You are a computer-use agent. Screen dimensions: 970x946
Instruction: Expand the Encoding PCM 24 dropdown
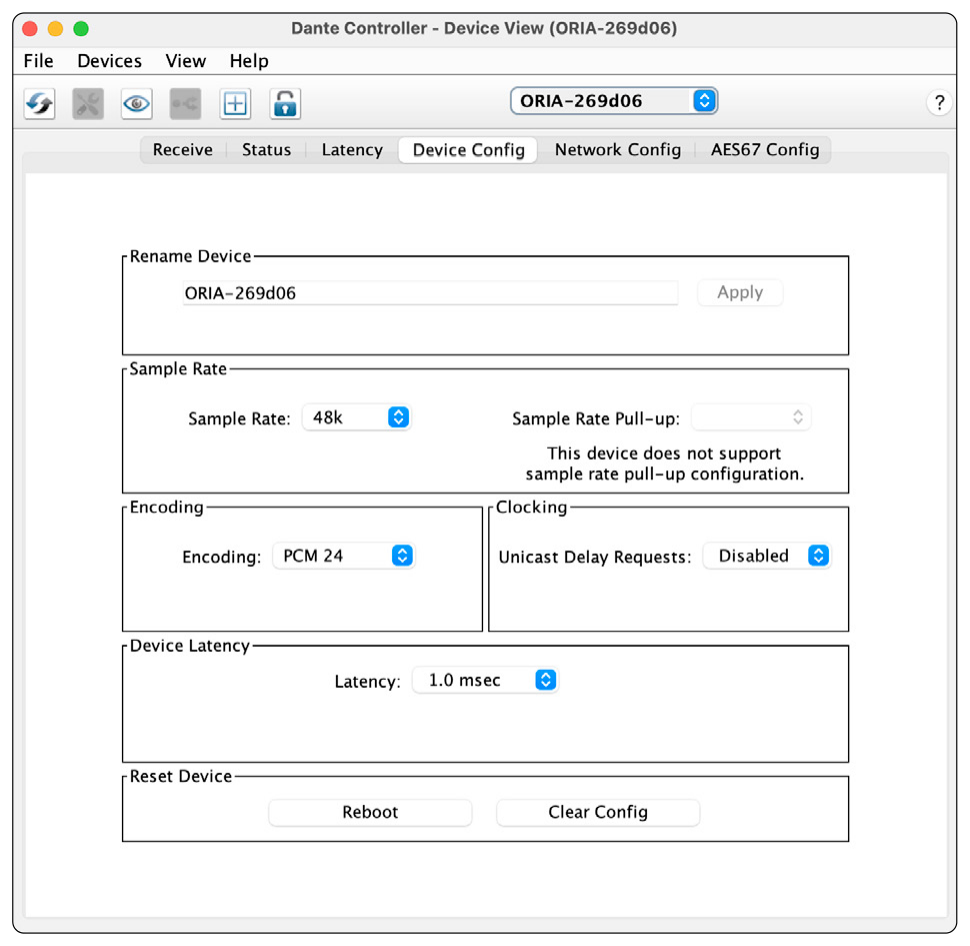(343, 556)
